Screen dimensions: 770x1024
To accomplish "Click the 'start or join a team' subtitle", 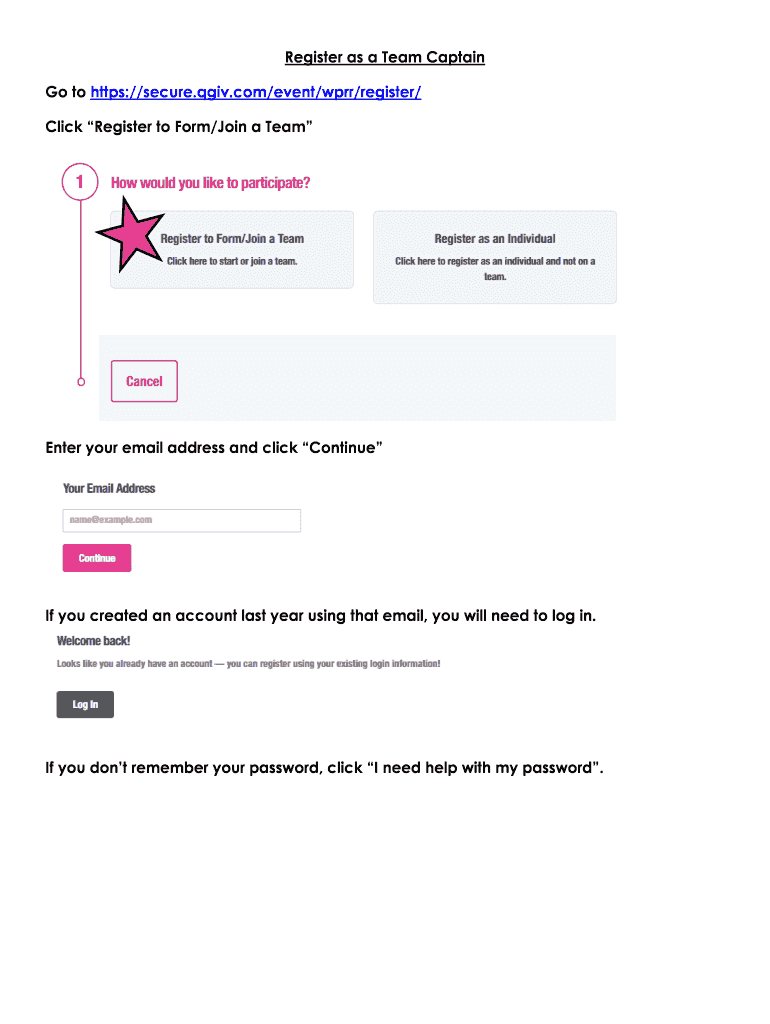I will [x=232, y=261].
